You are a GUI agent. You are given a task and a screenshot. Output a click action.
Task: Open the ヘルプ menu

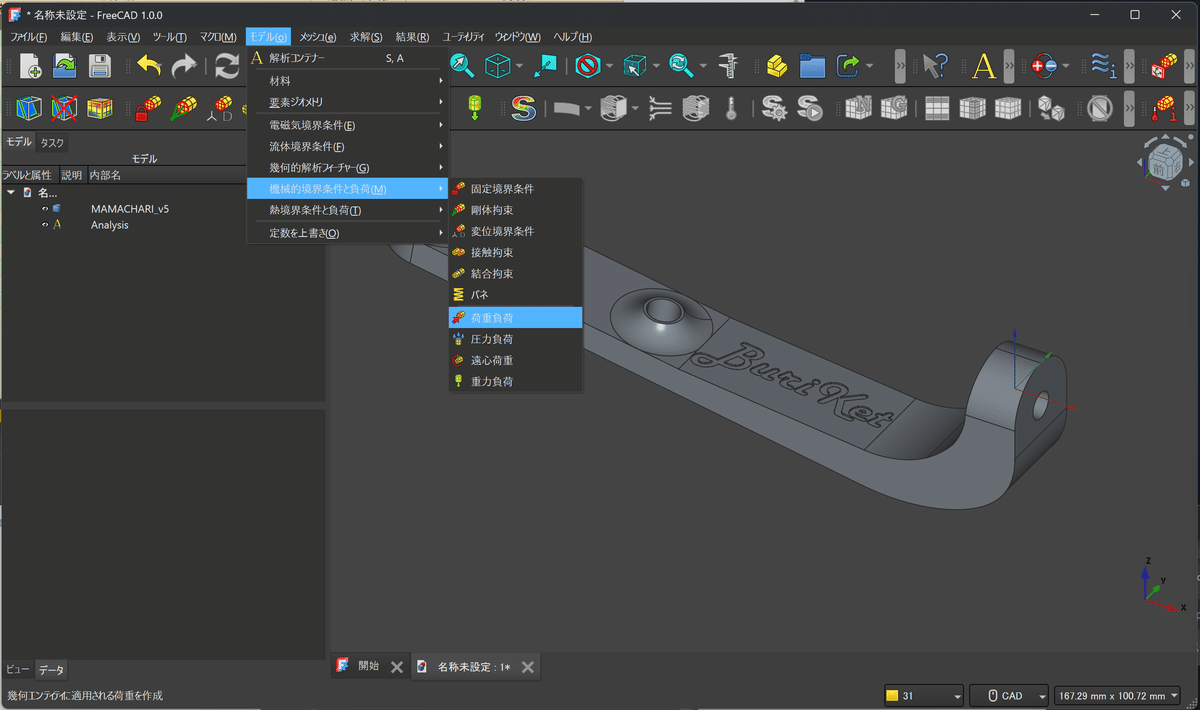click(x=572, y=37)
